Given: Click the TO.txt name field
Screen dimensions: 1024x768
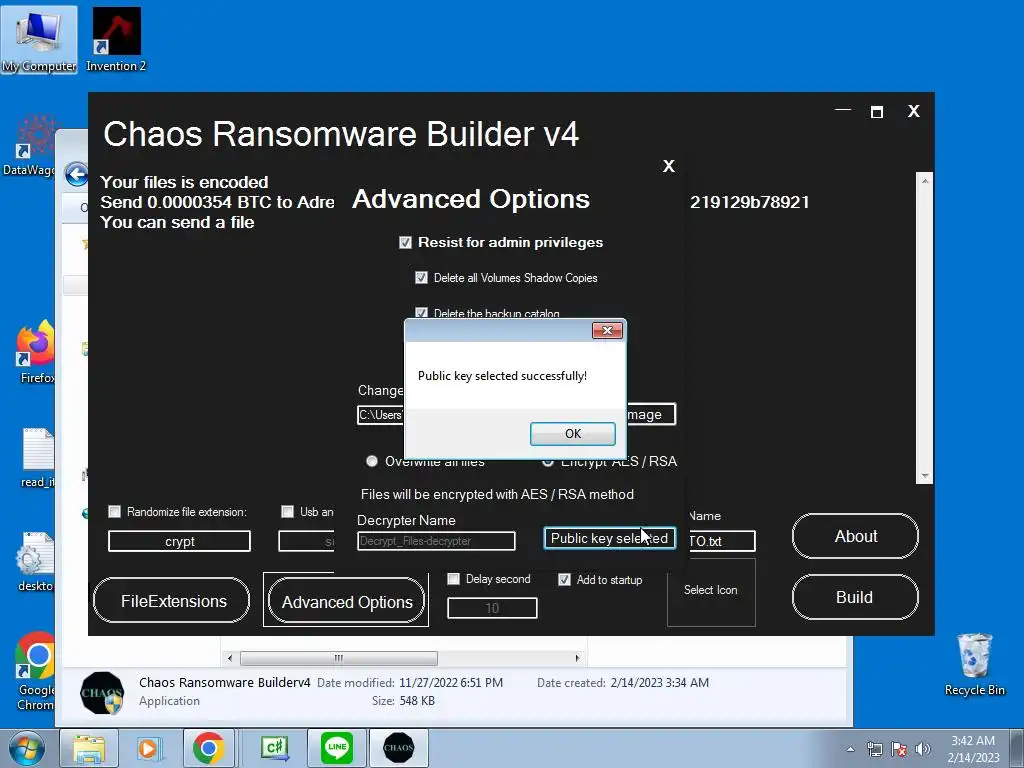Looking at the screenshot, I should [722, 541].
